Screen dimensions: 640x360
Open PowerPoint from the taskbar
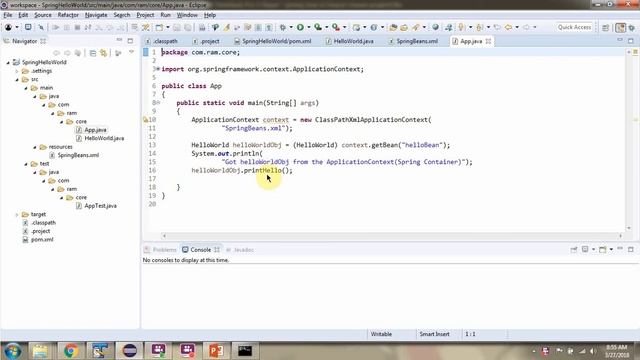point(216,351)
